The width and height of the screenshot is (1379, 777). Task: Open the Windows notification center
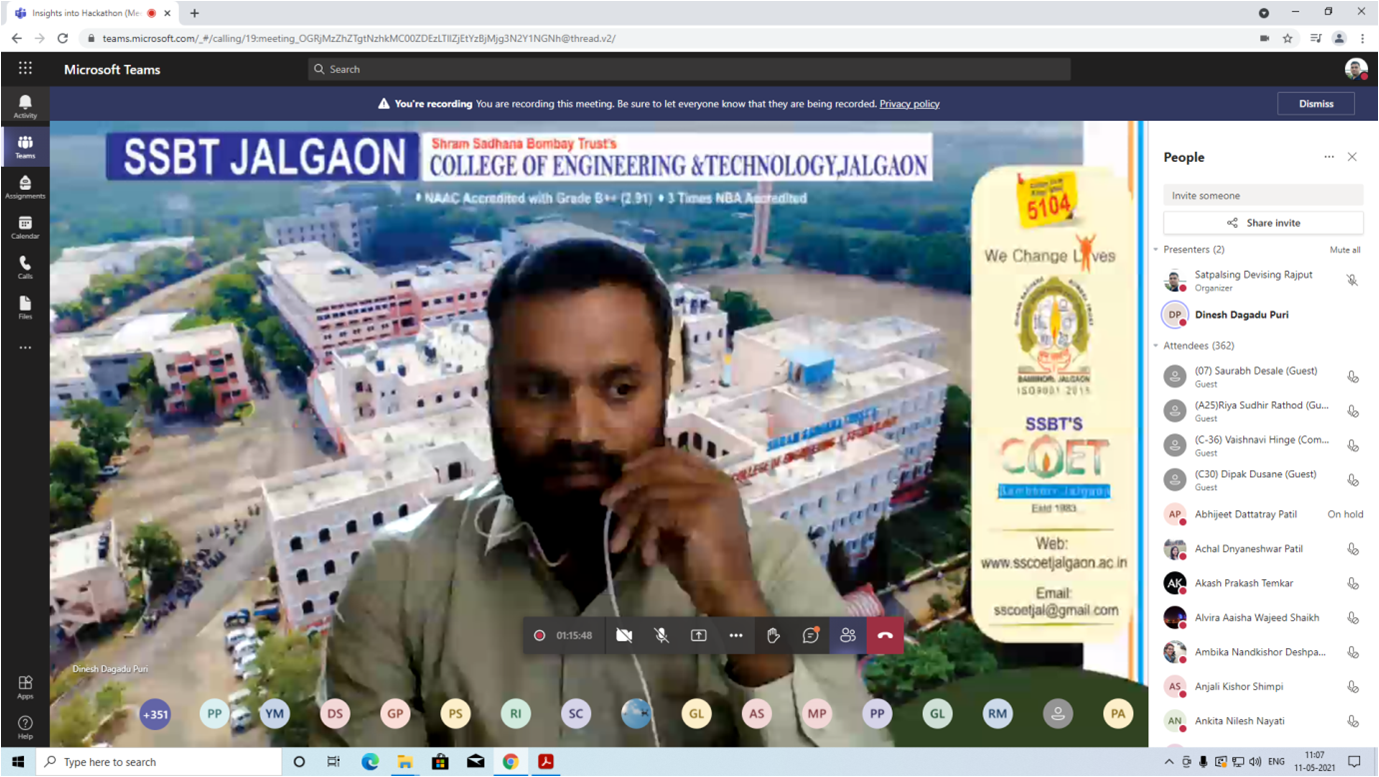tap(1355, 762)
